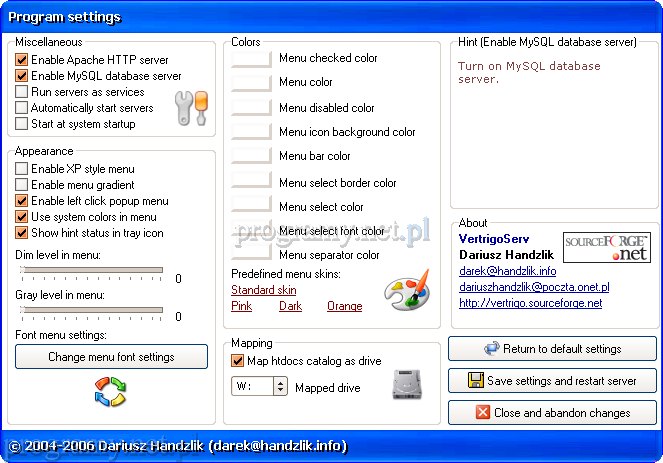Click the wrench and screwdriver tools icon
This screenshot has height=463, width=663.
click(x=189, y=107)
